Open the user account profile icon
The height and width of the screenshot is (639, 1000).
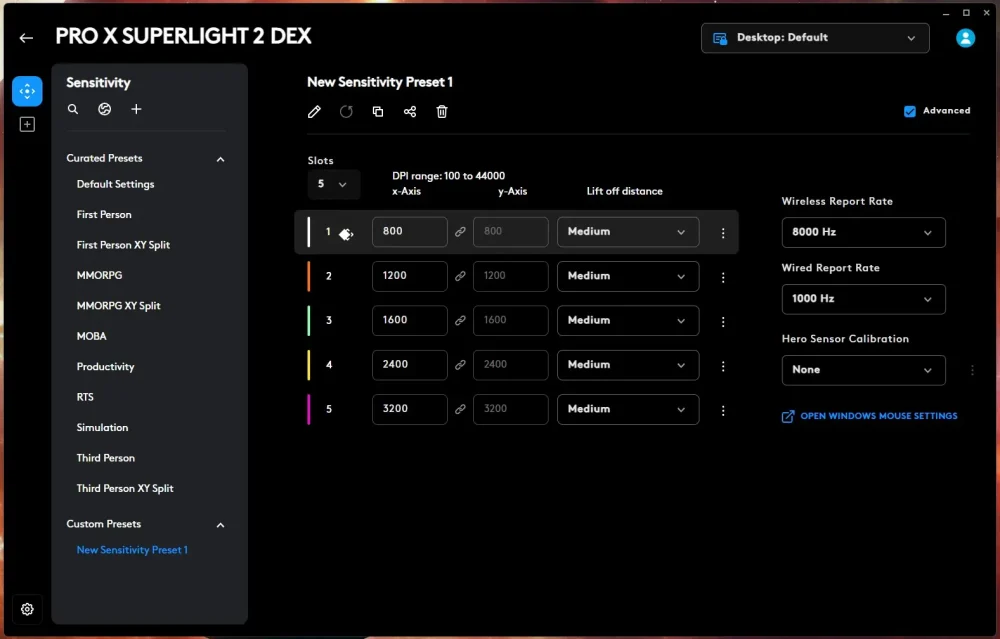tap(965, 38)
